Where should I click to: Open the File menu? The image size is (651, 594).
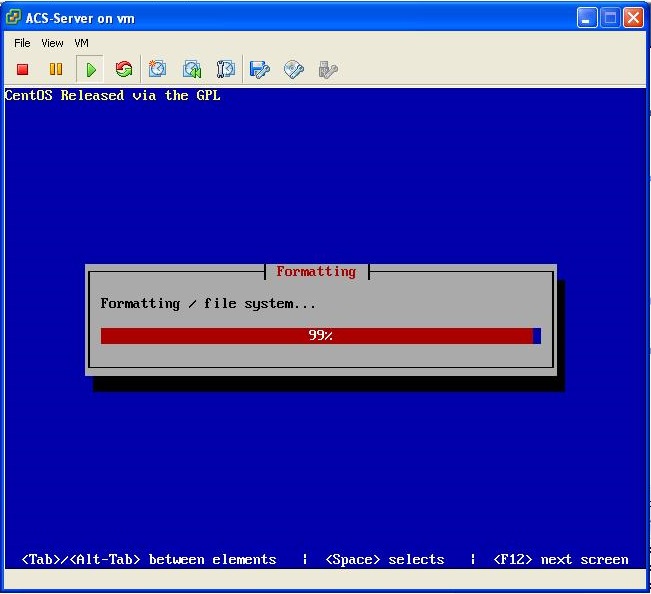[22, 43]
